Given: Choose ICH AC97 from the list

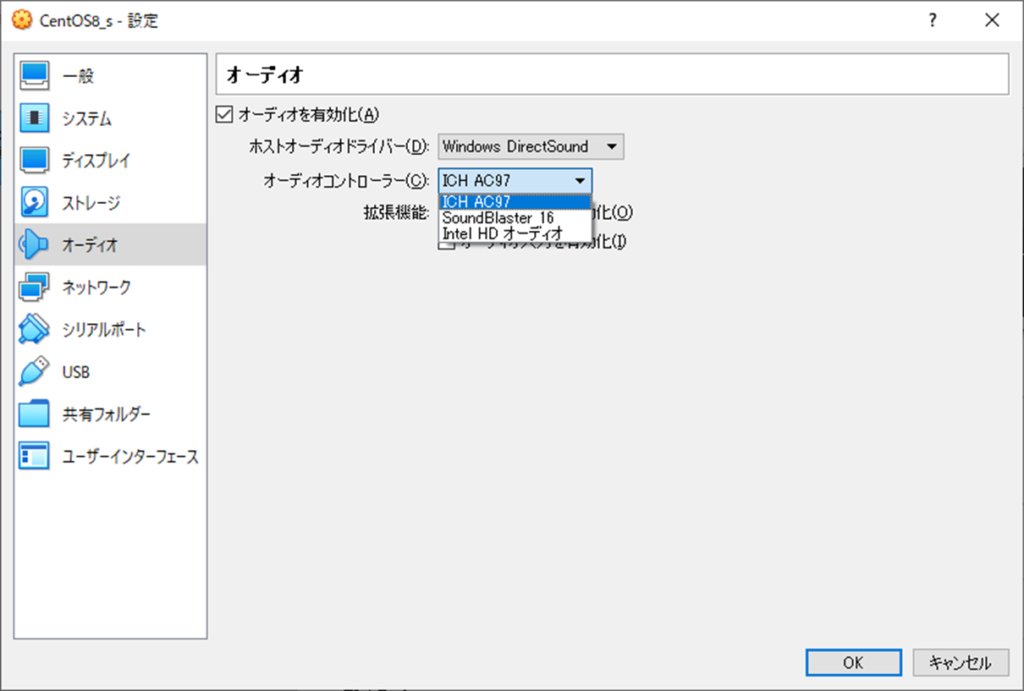Looking at the screenshot, I should [x=515, y=202].
